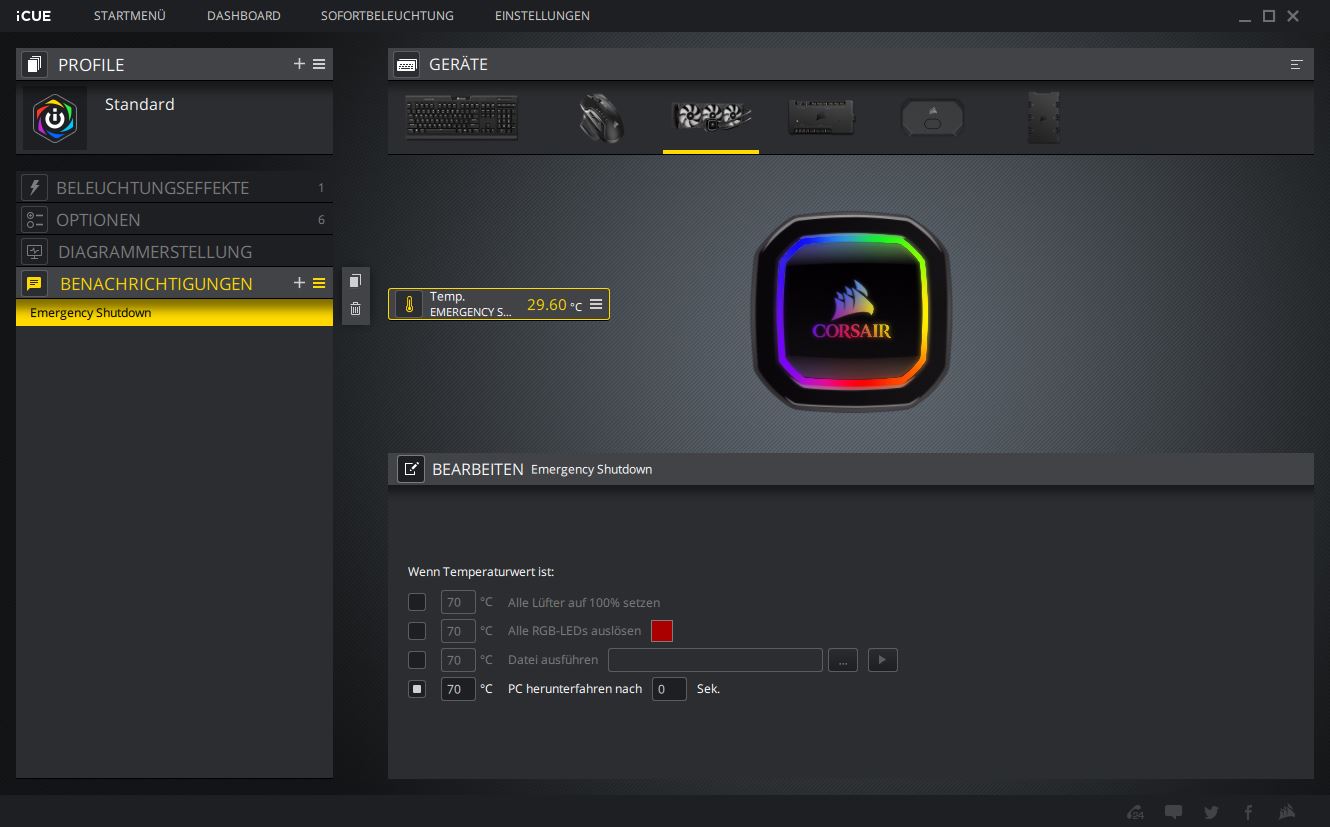Enable 'Datei ausführen' checkbox
The width and height of the screenshot is (1330, 827).
coord(417,660)
